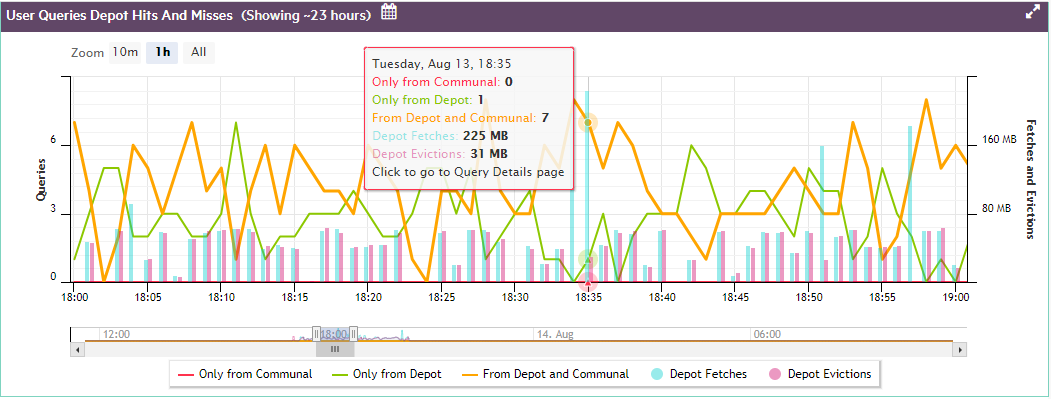Click the 18:25 x-axis label
The image size is (1051, 399).
(441, 296)
